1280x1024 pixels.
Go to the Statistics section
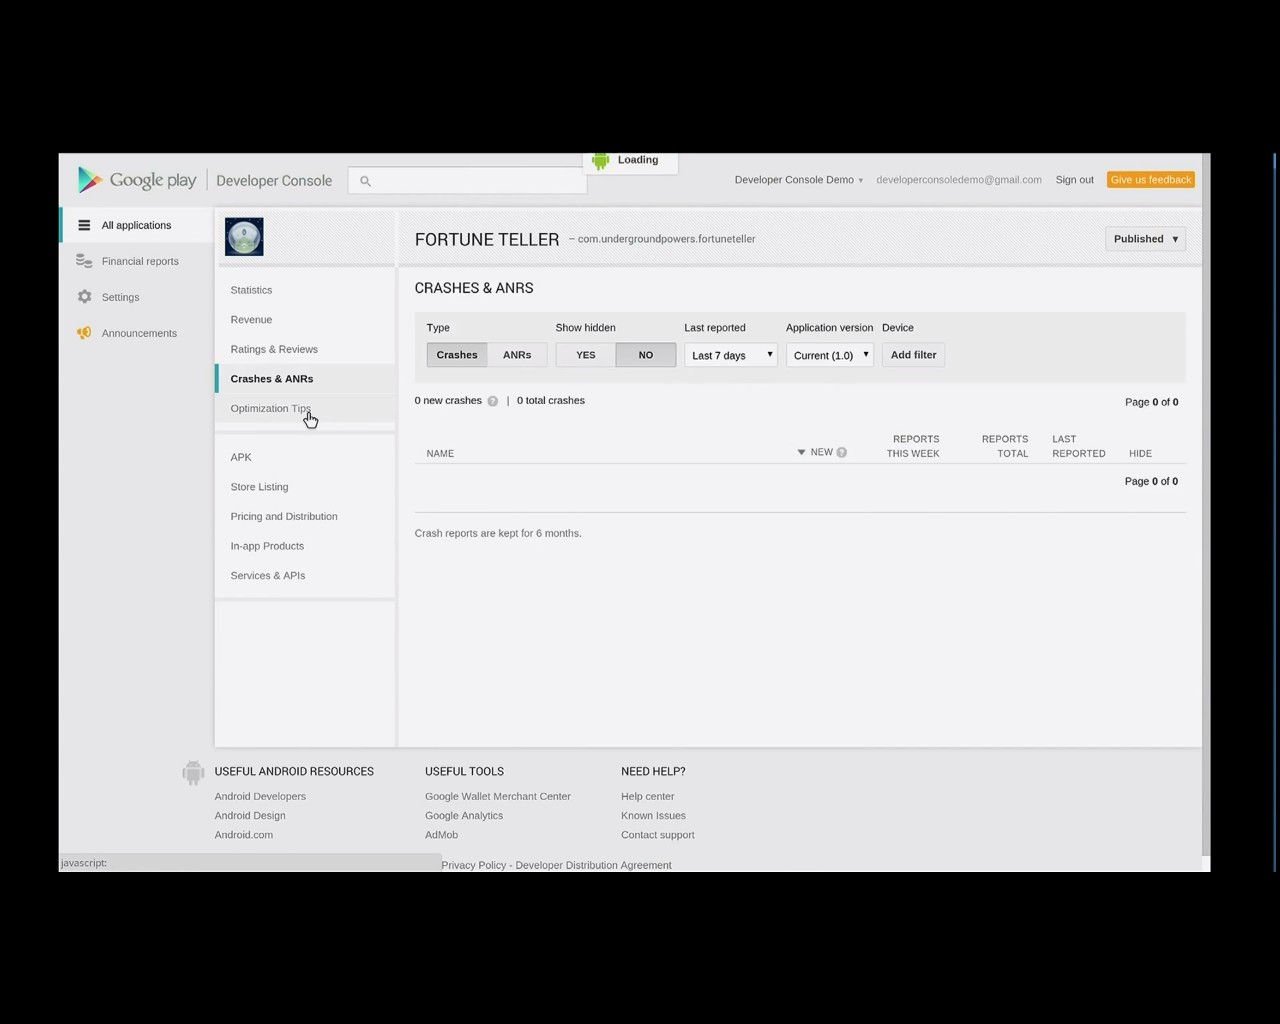coord(251,290)
